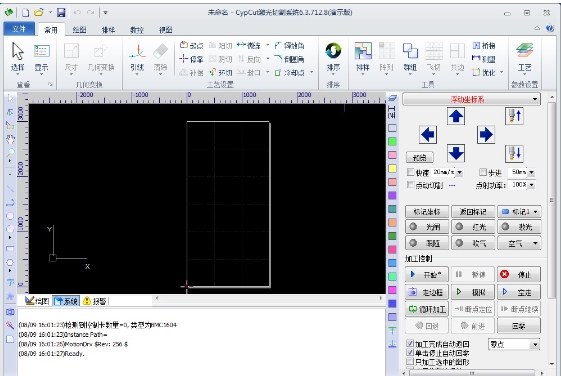This screenshot has height=376, width=561.
Task: Open the step distance dropdown
Action: point(532,172)
